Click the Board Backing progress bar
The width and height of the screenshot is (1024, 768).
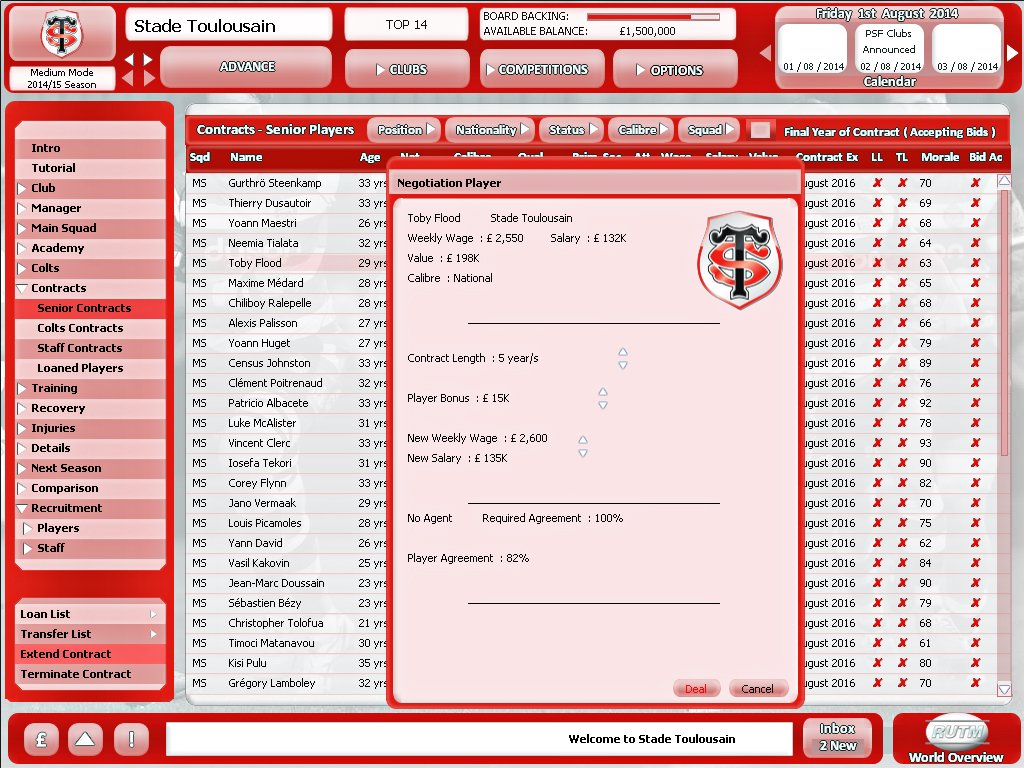tap(653, 16)
